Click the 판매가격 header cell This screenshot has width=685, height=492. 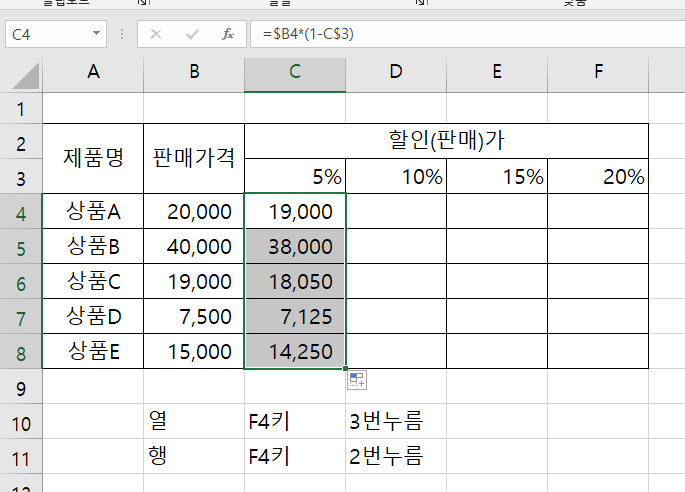[x=194, y=159]
